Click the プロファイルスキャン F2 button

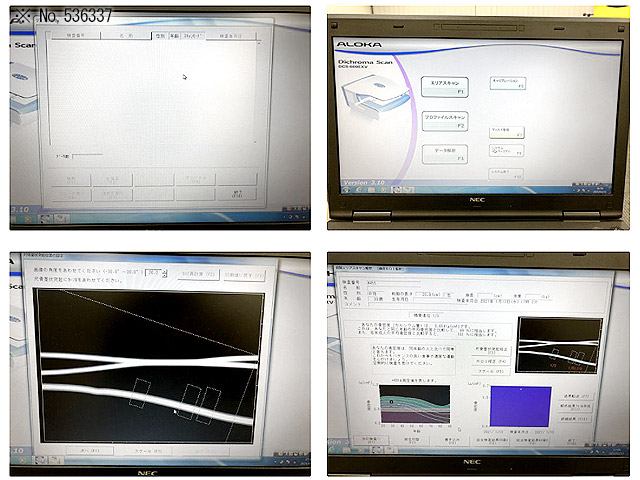445,122
